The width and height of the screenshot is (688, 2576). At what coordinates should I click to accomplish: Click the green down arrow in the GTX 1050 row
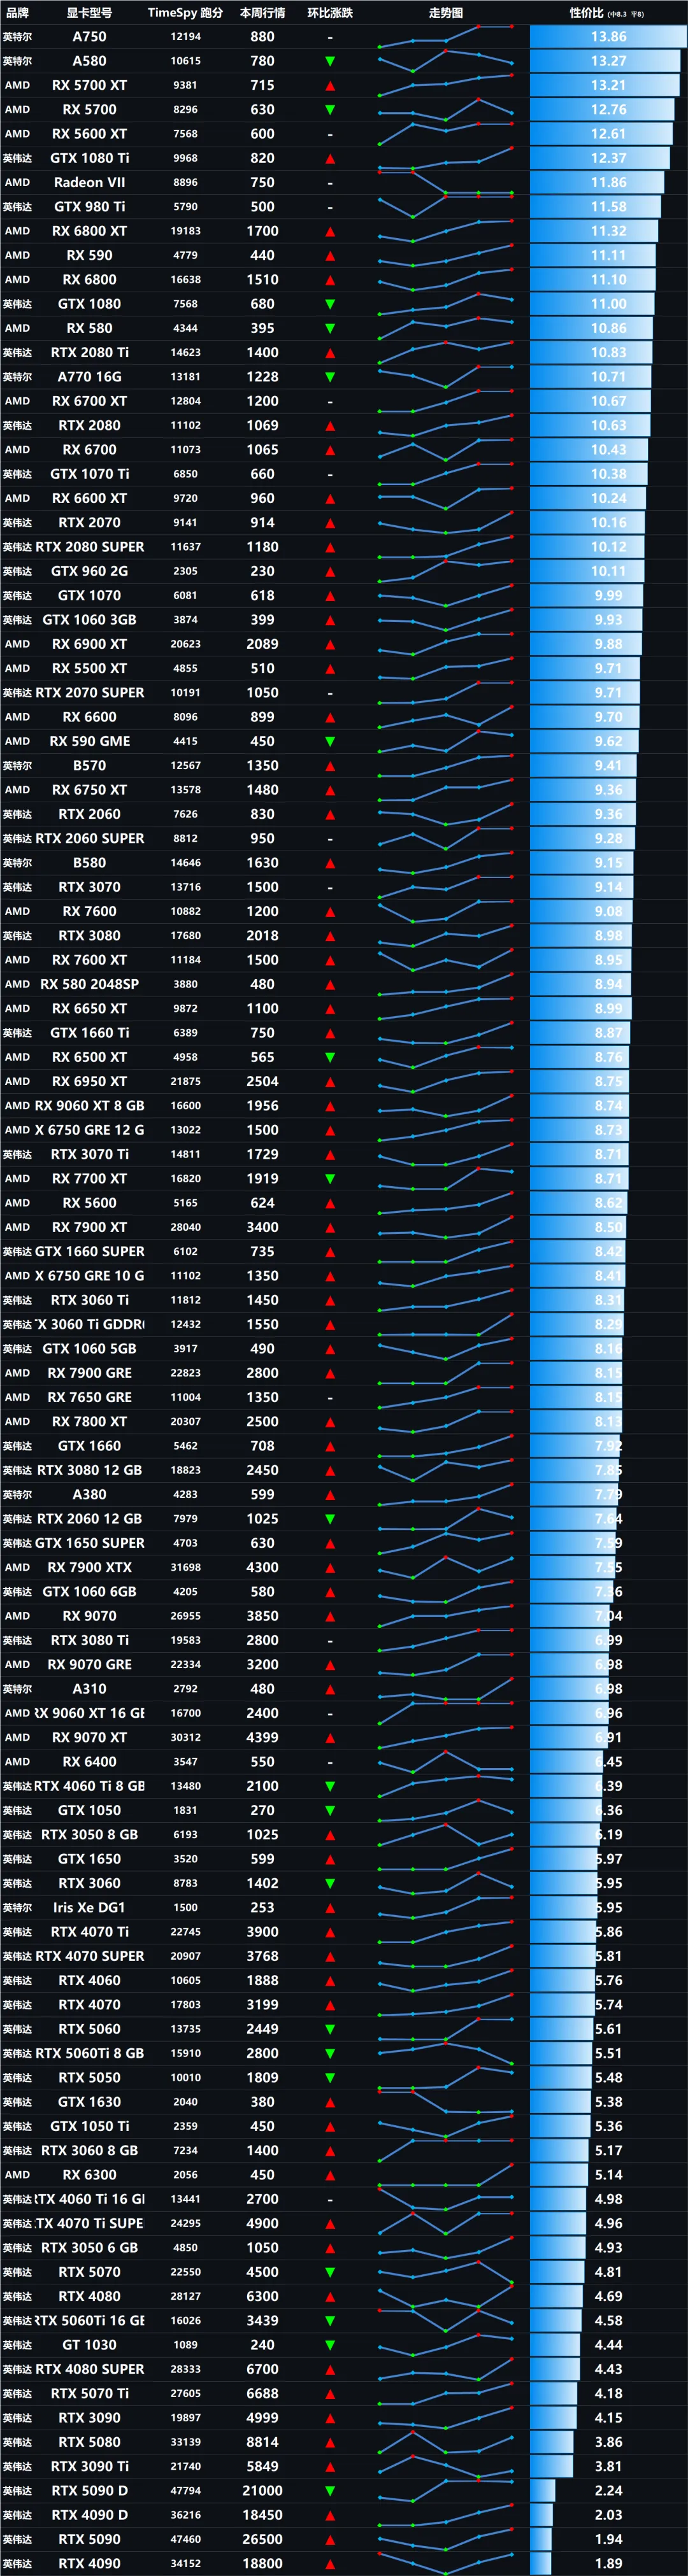tap(330, 1811)
